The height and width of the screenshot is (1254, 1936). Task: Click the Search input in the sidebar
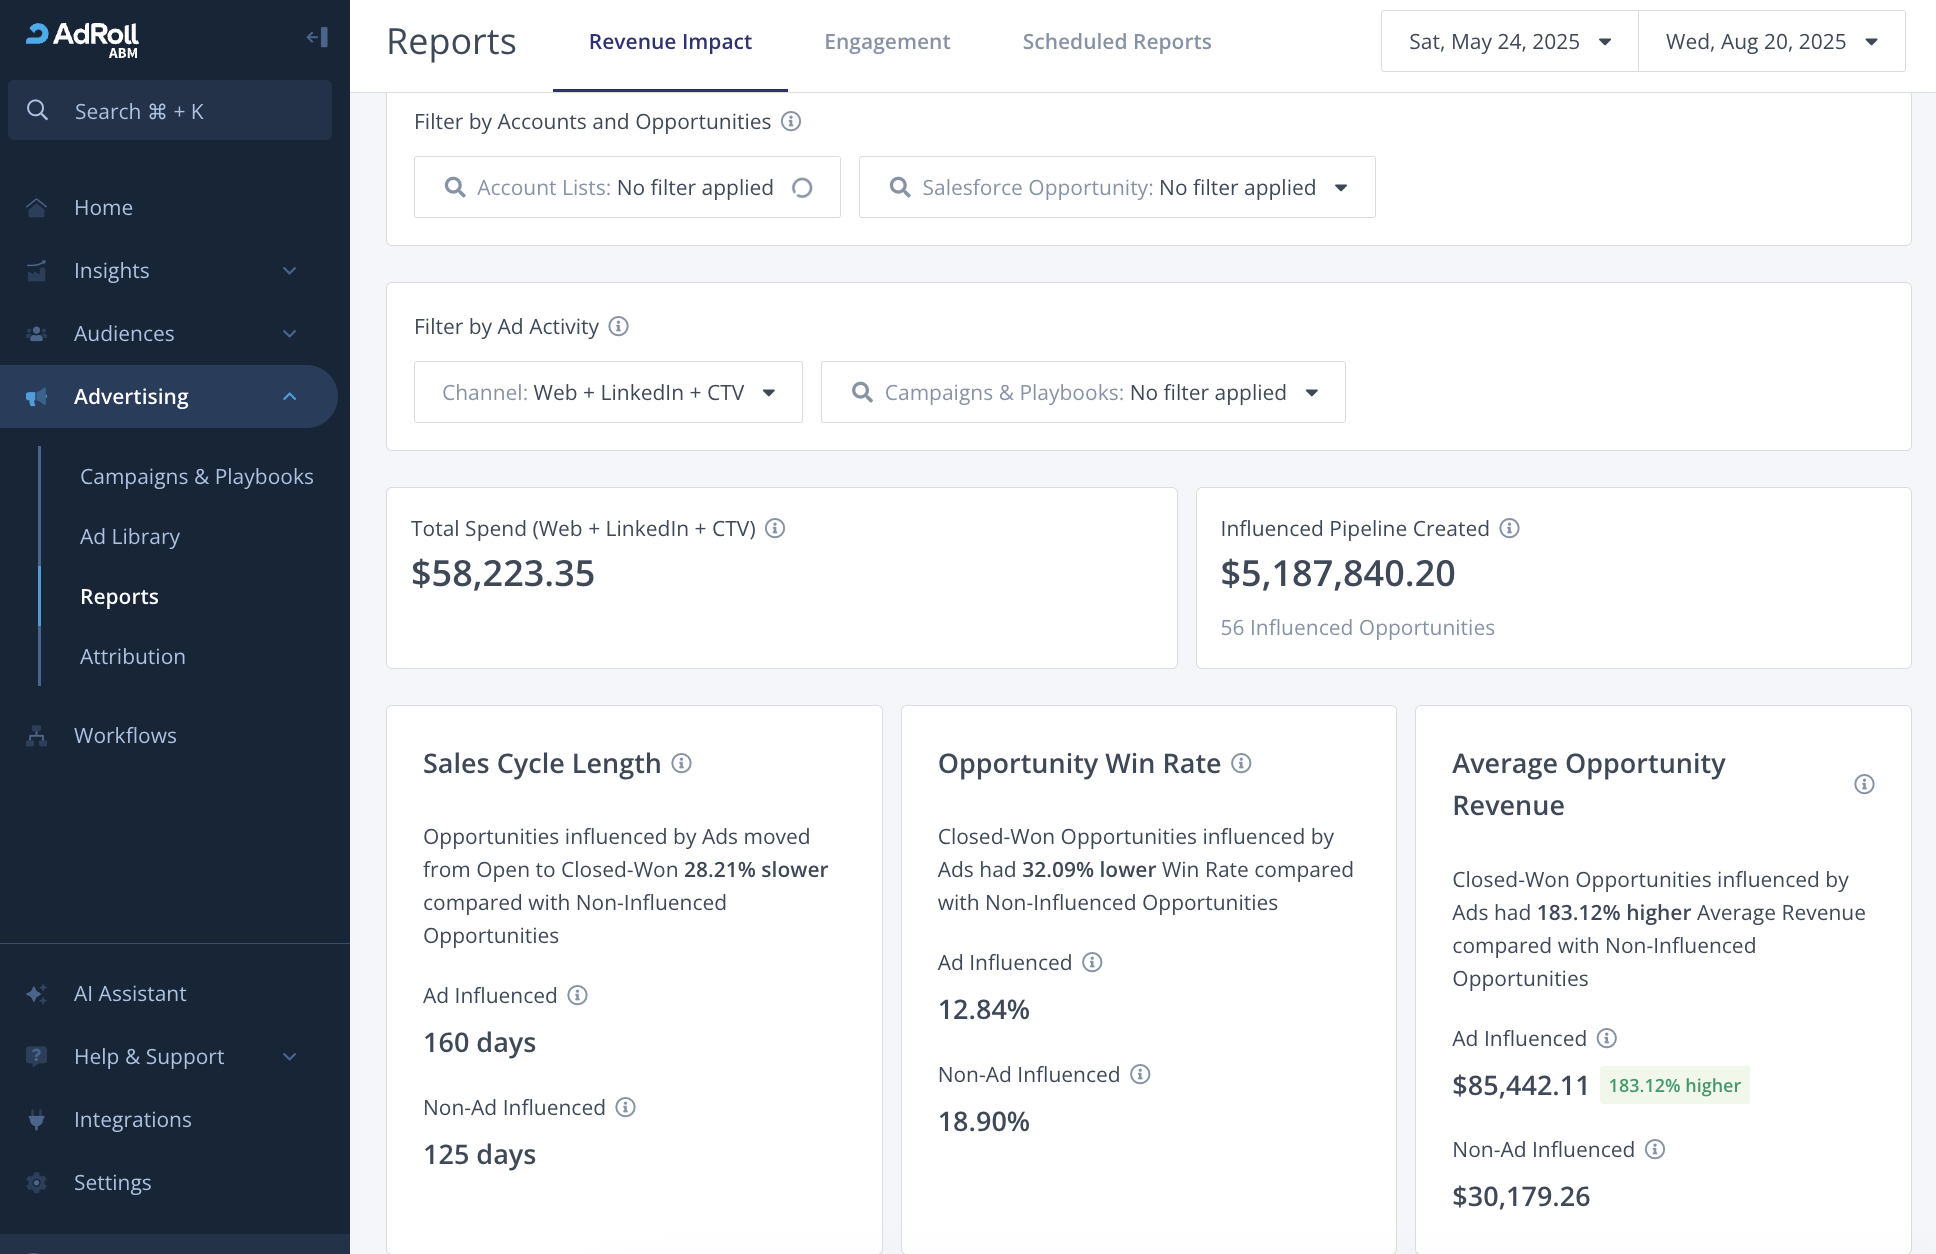170,111
